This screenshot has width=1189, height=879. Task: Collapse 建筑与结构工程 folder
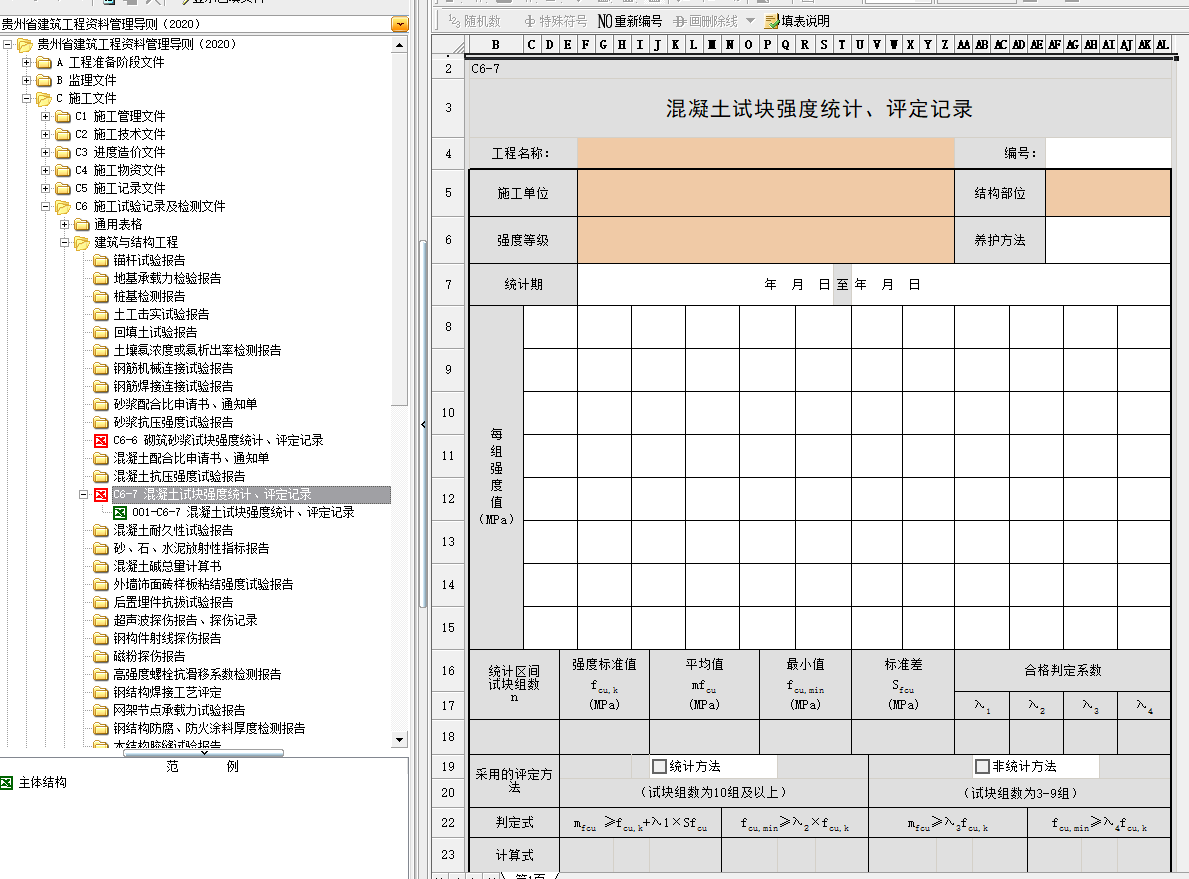[x=64, y=243]
